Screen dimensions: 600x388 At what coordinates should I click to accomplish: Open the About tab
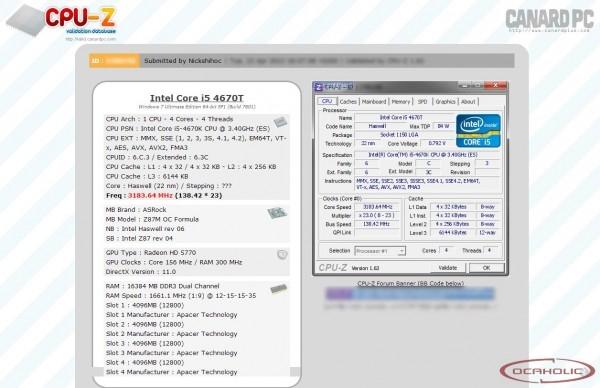(468, 102)
